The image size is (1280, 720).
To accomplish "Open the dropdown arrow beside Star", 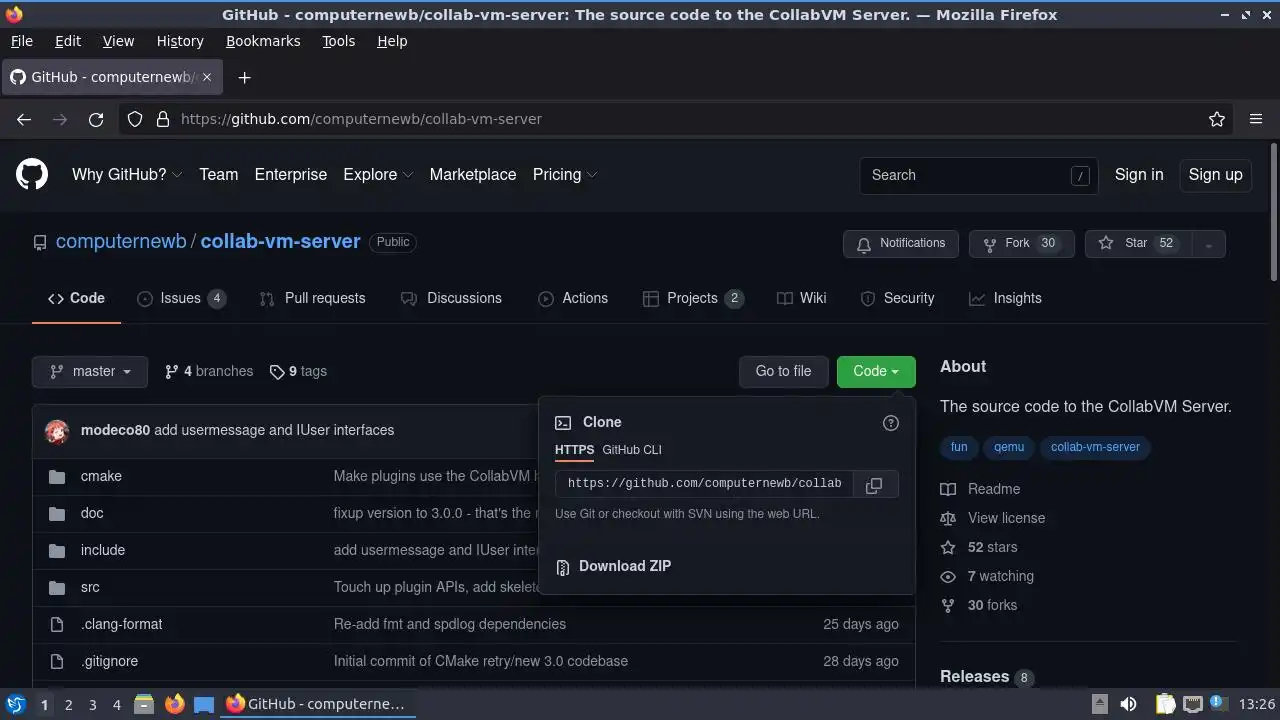I will (1208, 244).
